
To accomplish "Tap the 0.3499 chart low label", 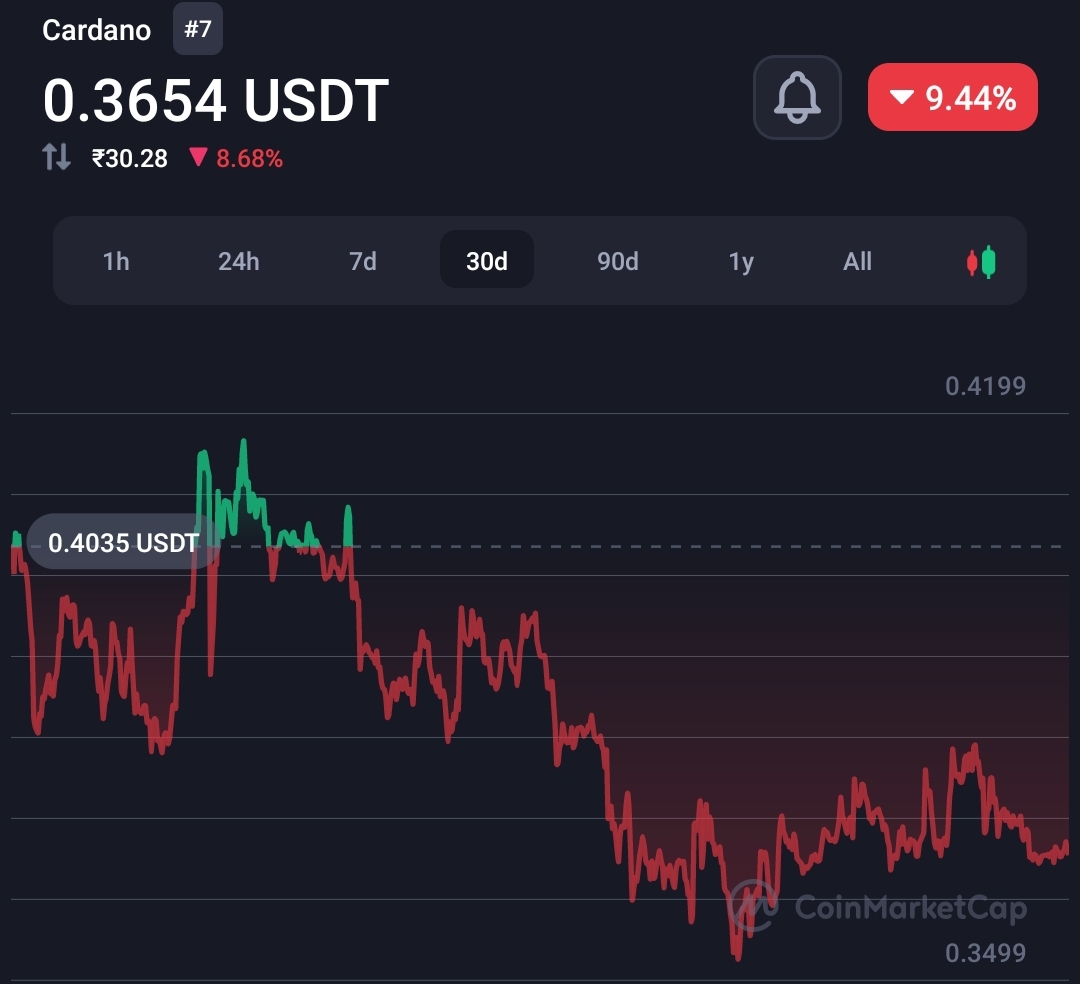I will pyautogui.click(x=985, y=953).
